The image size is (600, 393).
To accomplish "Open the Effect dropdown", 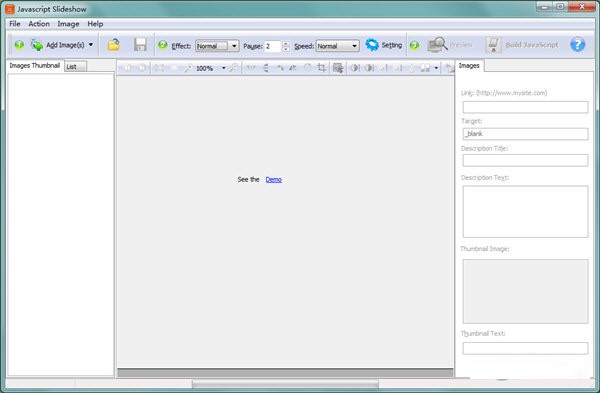I will click(x=217, y=46).
